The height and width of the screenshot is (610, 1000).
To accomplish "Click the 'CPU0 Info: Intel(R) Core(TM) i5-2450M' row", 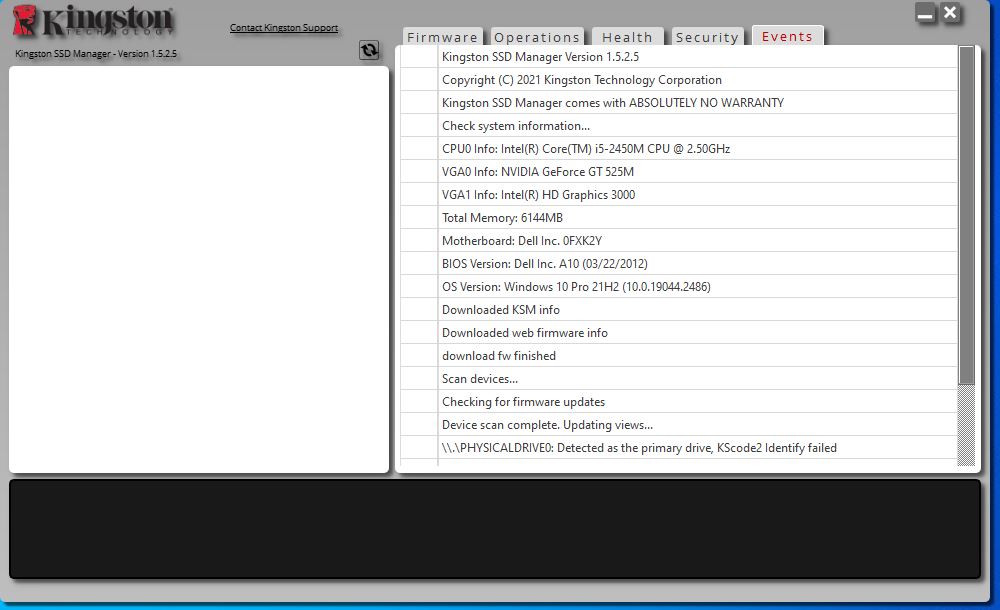I will point(679,149).
